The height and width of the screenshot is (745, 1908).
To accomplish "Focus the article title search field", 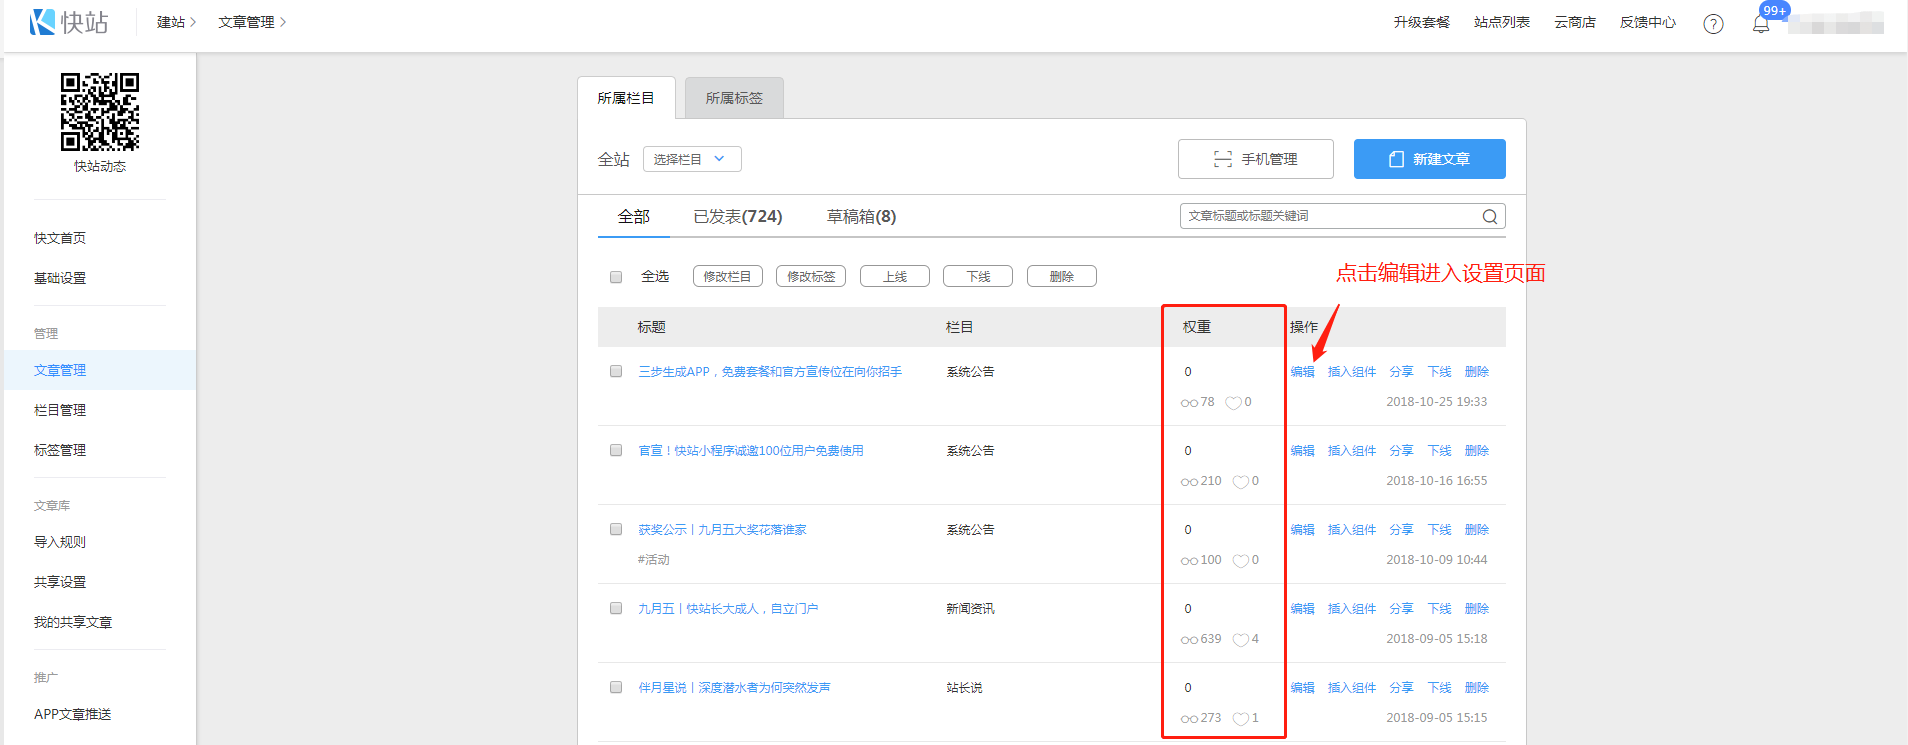I will point(1330,216).
